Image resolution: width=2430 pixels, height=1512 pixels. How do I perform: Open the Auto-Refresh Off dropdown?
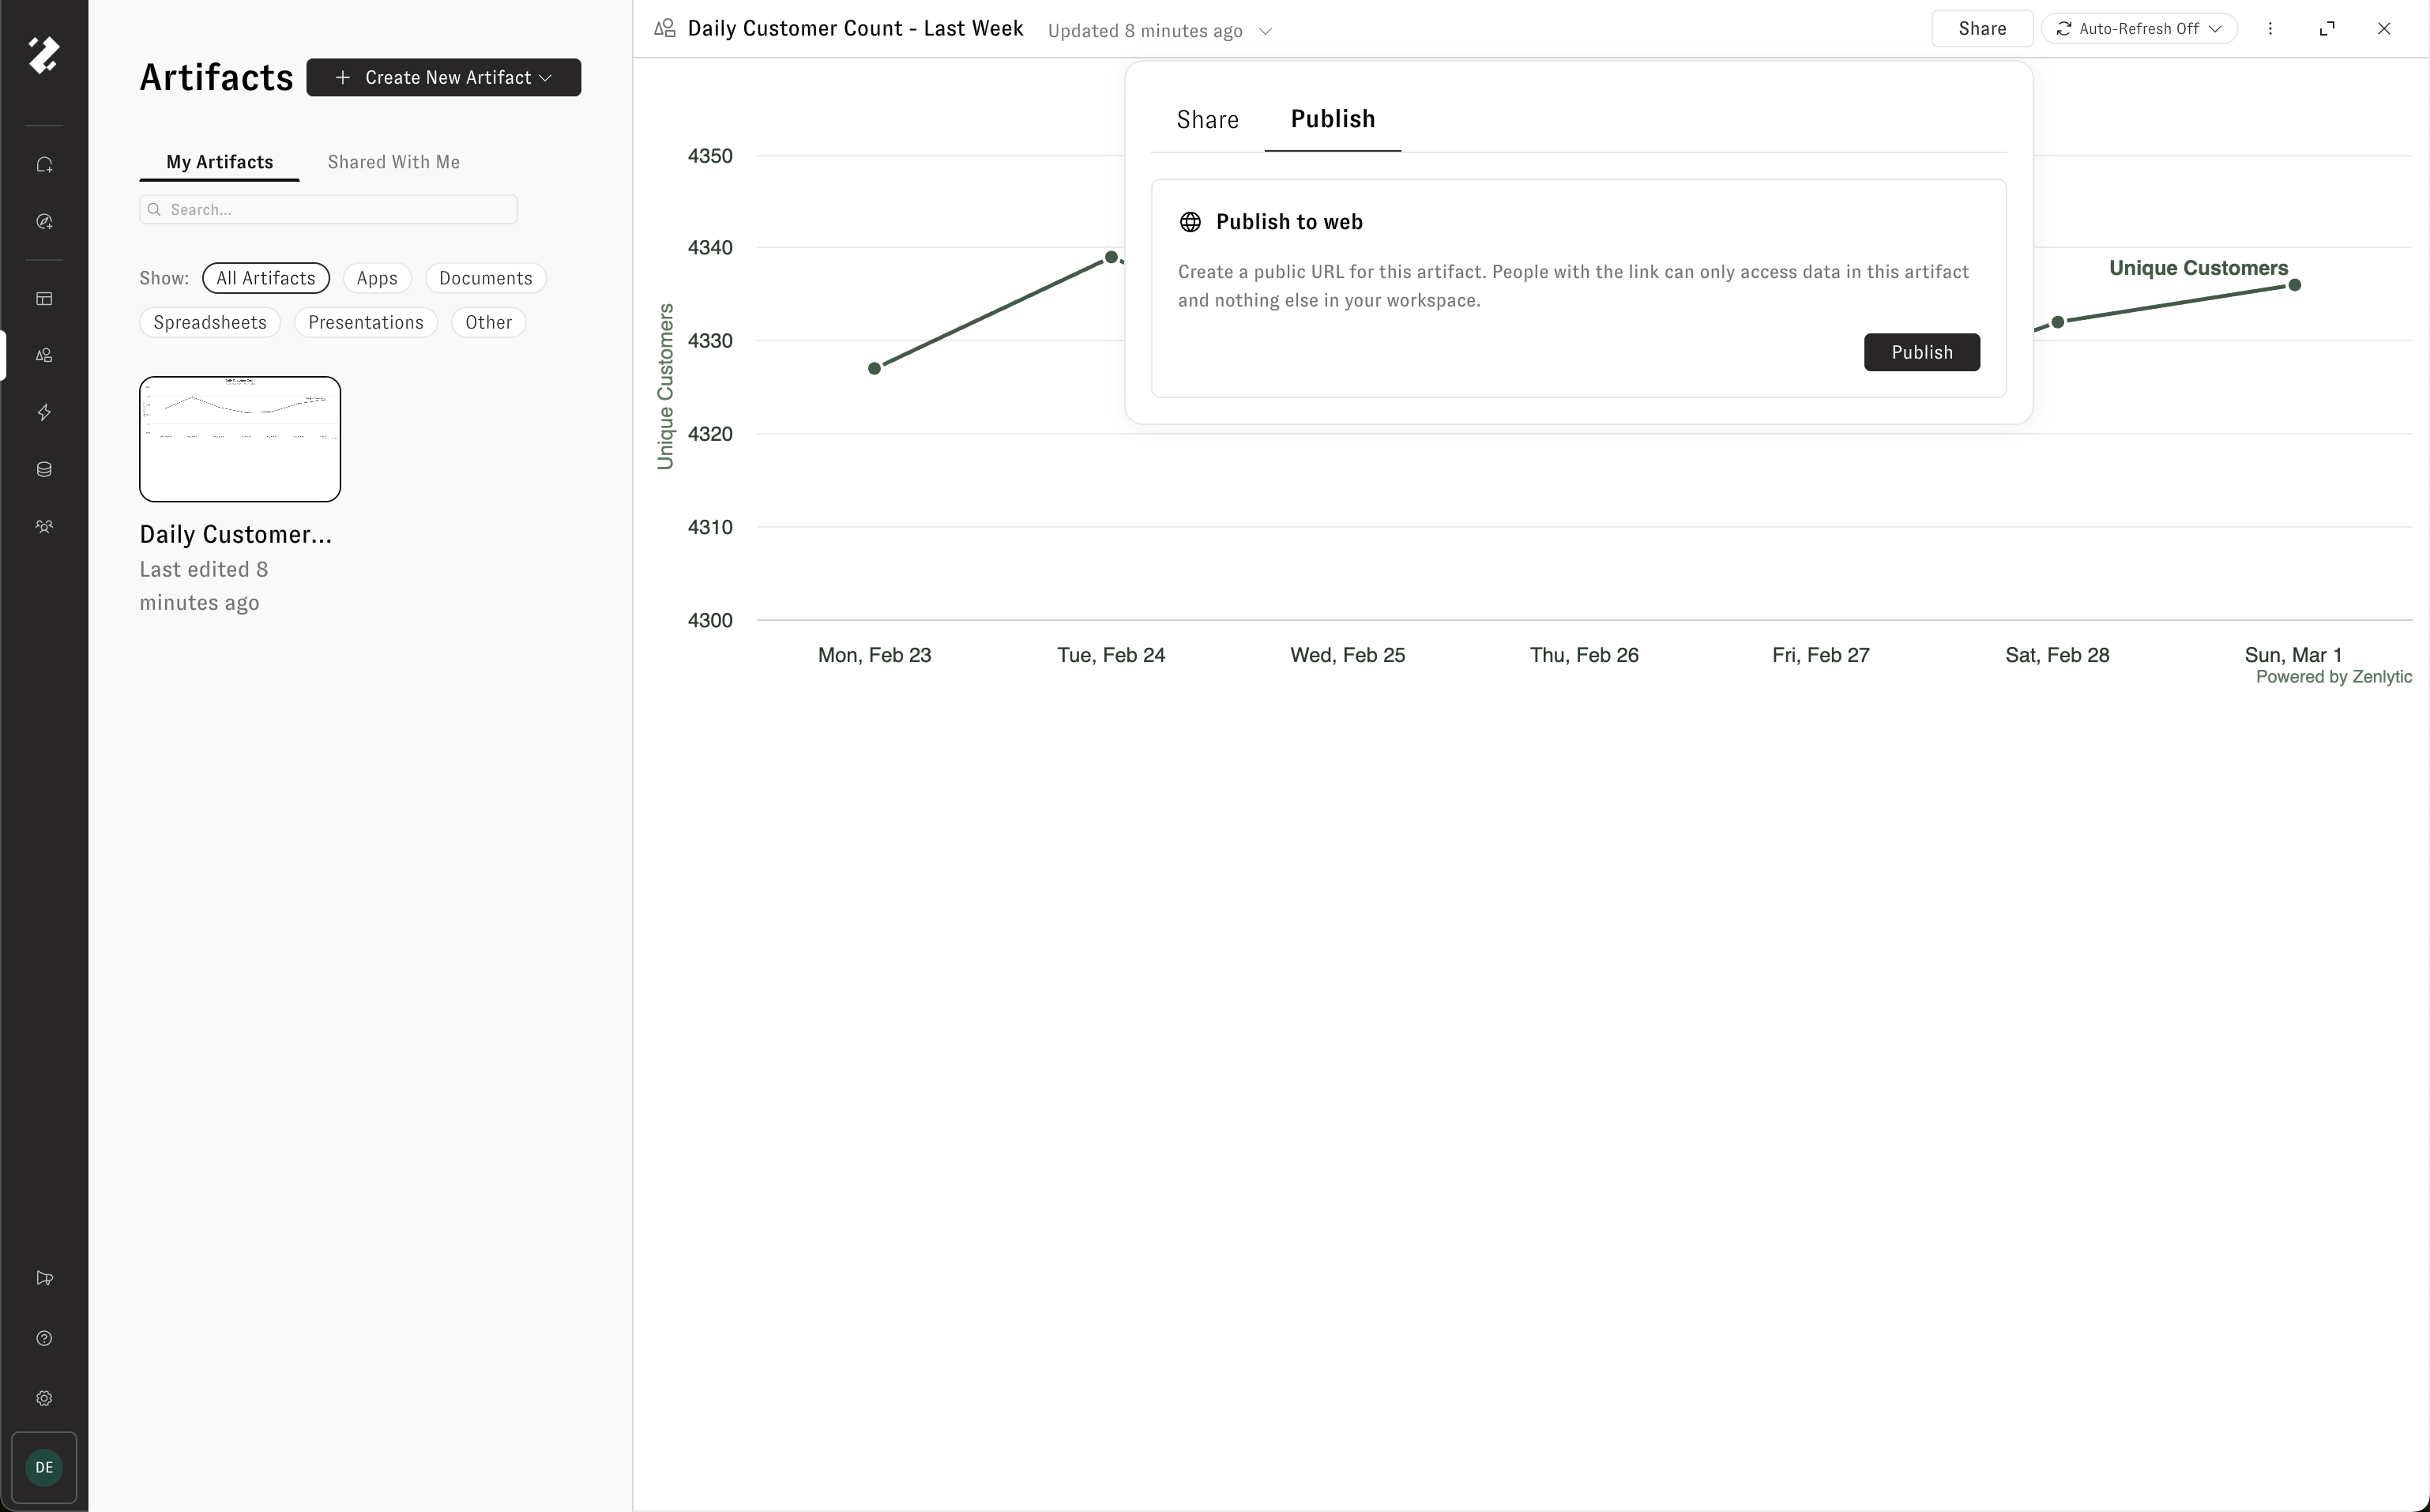(x=2139, y=29)
